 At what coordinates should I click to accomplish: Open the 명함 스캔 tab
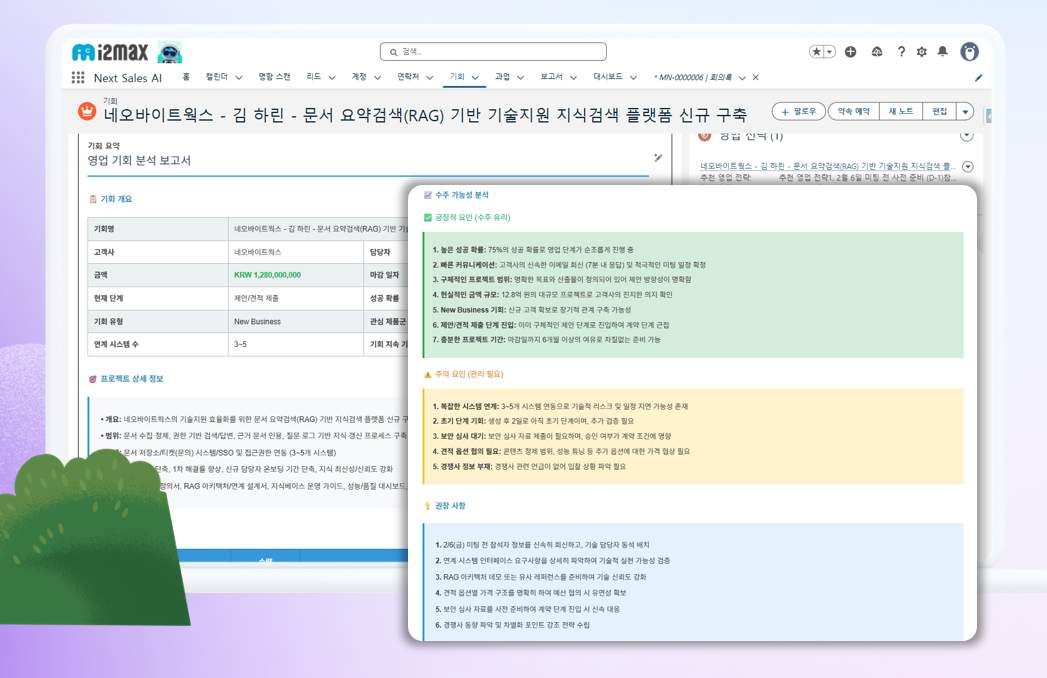[x=274, y=77]
